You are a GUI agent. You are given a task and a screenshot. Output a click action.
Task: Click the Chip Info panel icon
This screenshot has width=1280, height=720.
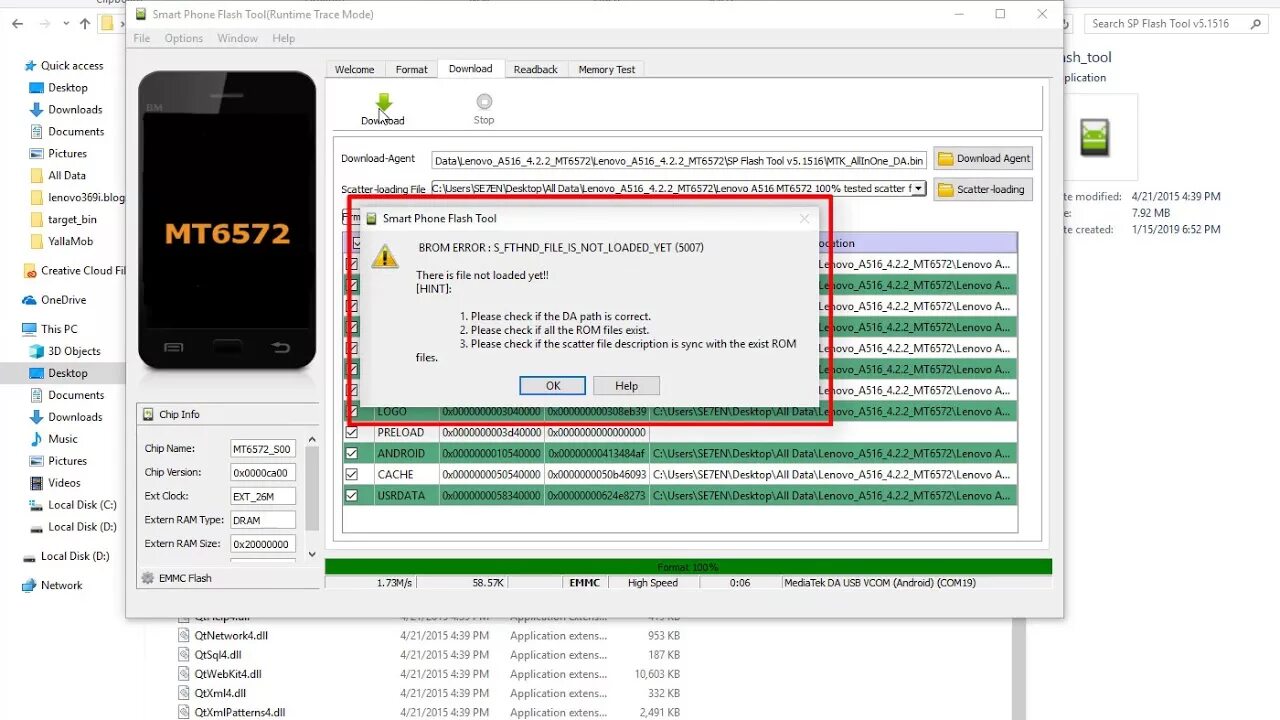coord(147,414)
